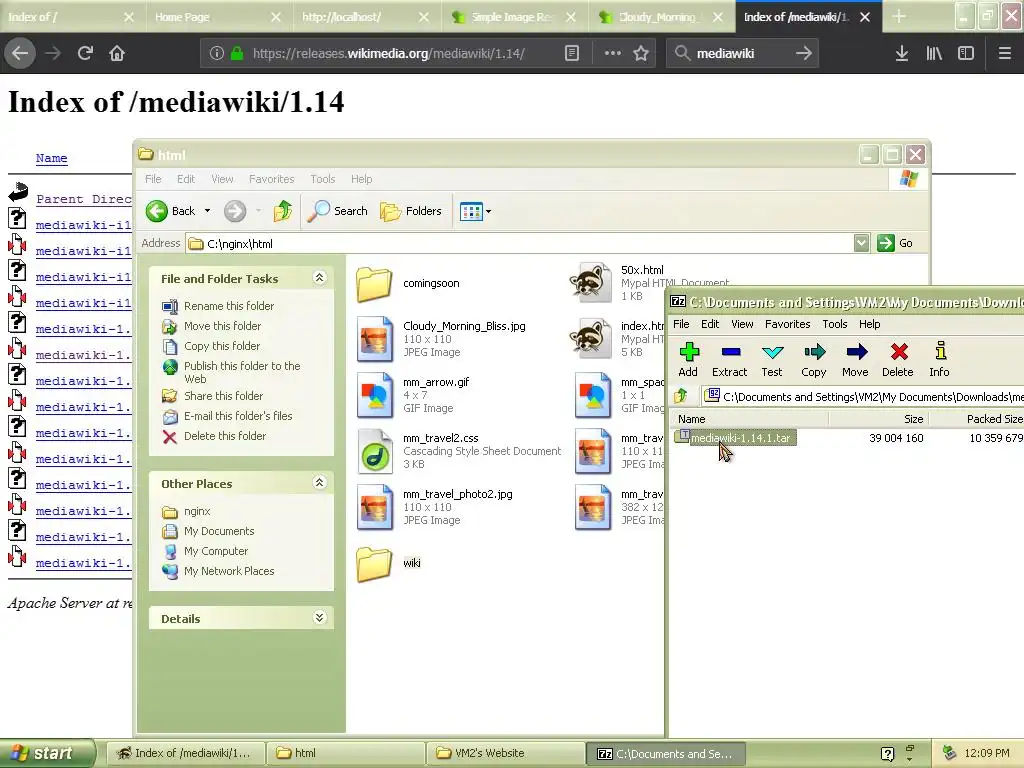Click the 7-Zip Info button
This screenshot has width=1024, height=768.
940,359
